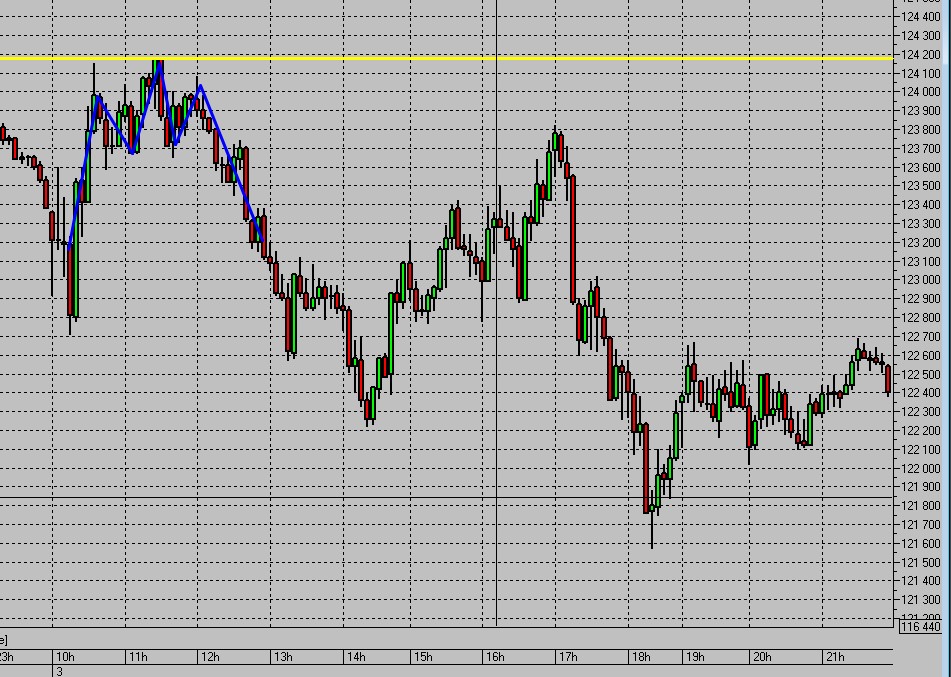Click the 123 500 price label
The height and width of the screenshot is (677, 951).
920,186
